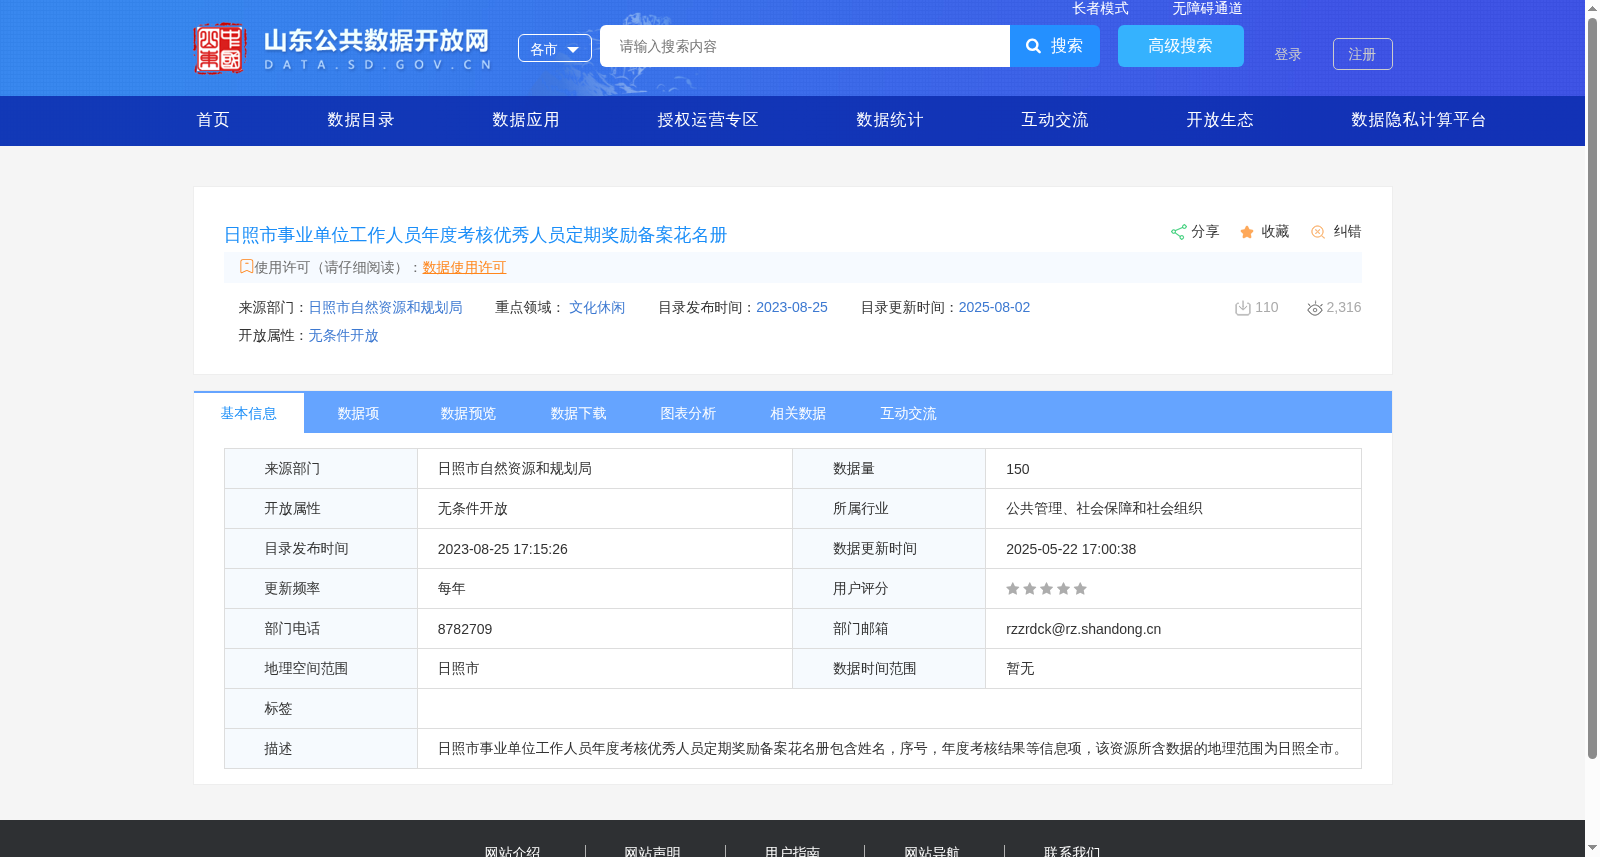Click the dataset title link

[475, 235]
